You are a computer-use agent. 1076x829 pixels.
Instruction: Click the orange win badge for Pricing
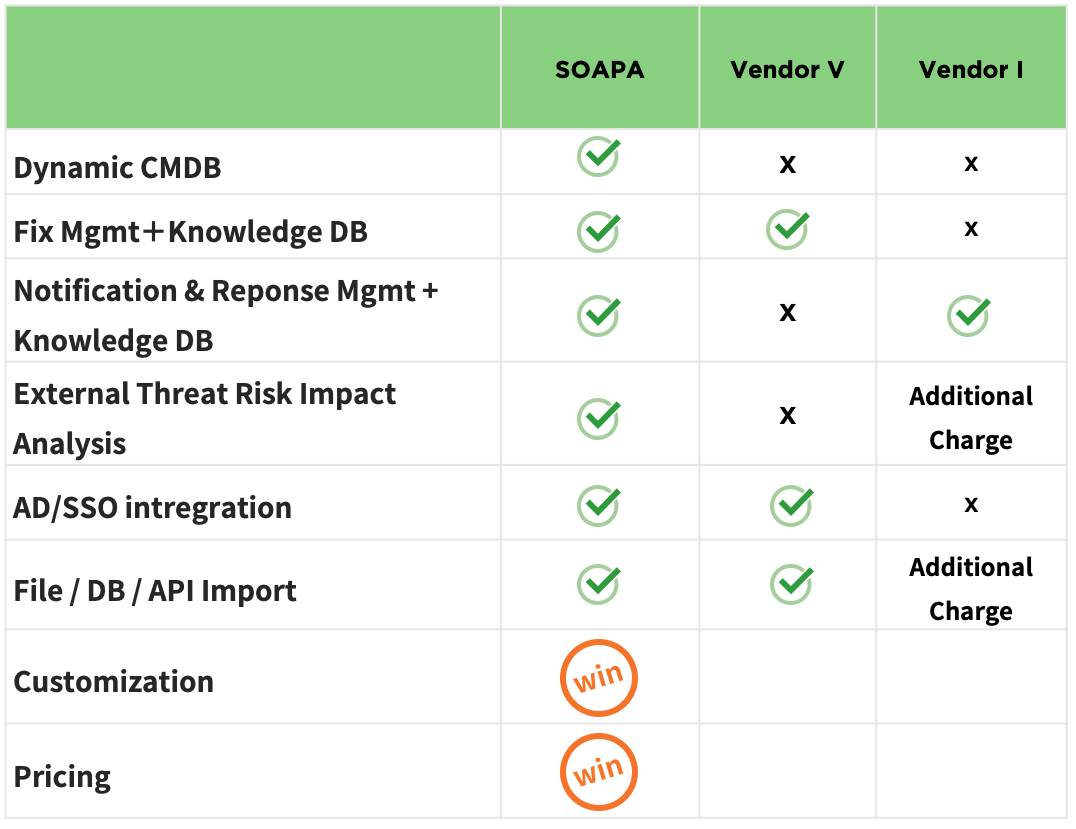(x=598, y=772)
